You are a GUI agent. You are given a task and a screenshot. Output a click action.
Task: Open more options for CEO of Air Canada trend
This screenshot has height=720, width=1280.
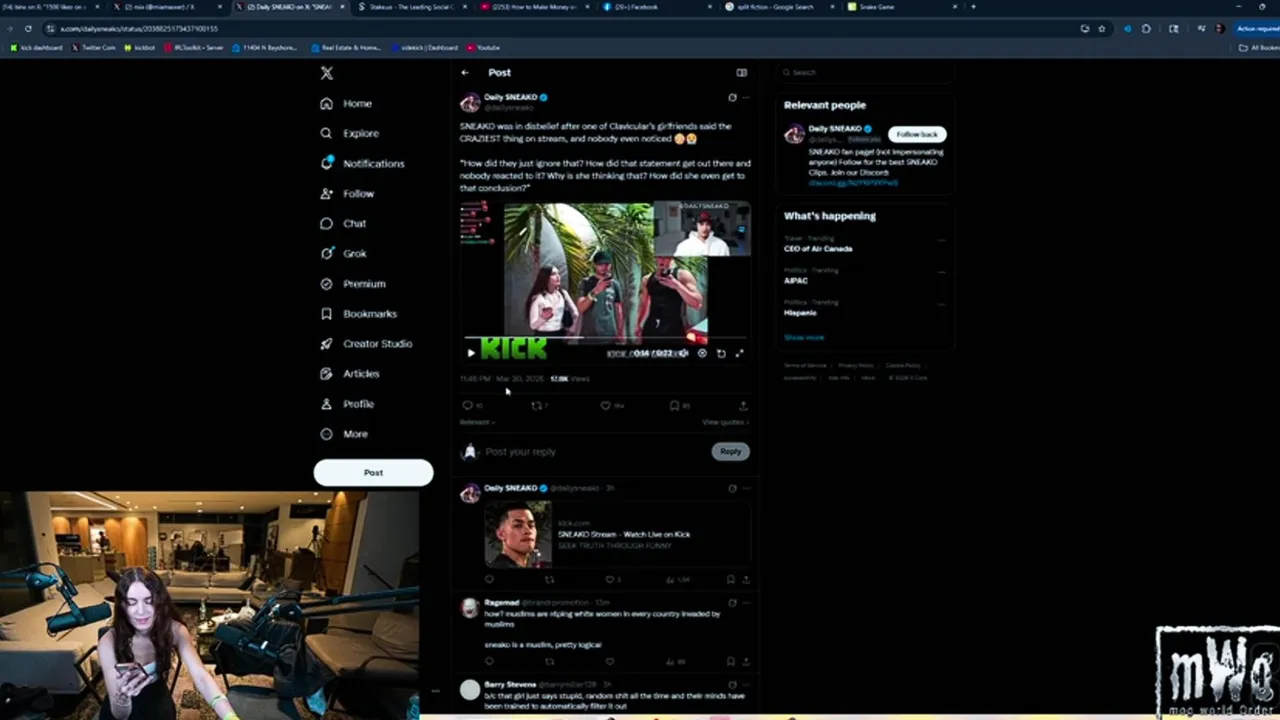tap(941, 240)
